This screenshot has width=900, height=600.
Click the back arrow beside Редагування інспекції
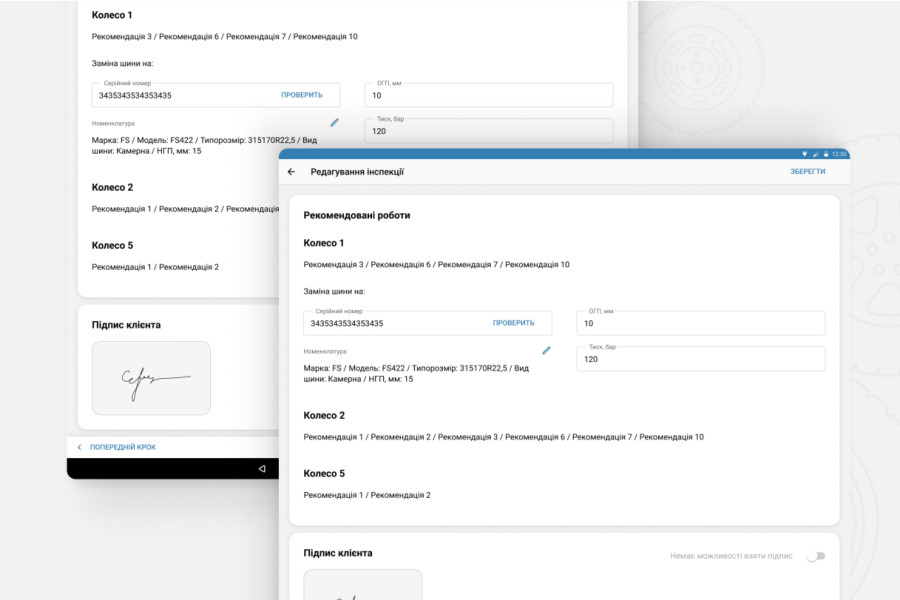coord(291,172)
